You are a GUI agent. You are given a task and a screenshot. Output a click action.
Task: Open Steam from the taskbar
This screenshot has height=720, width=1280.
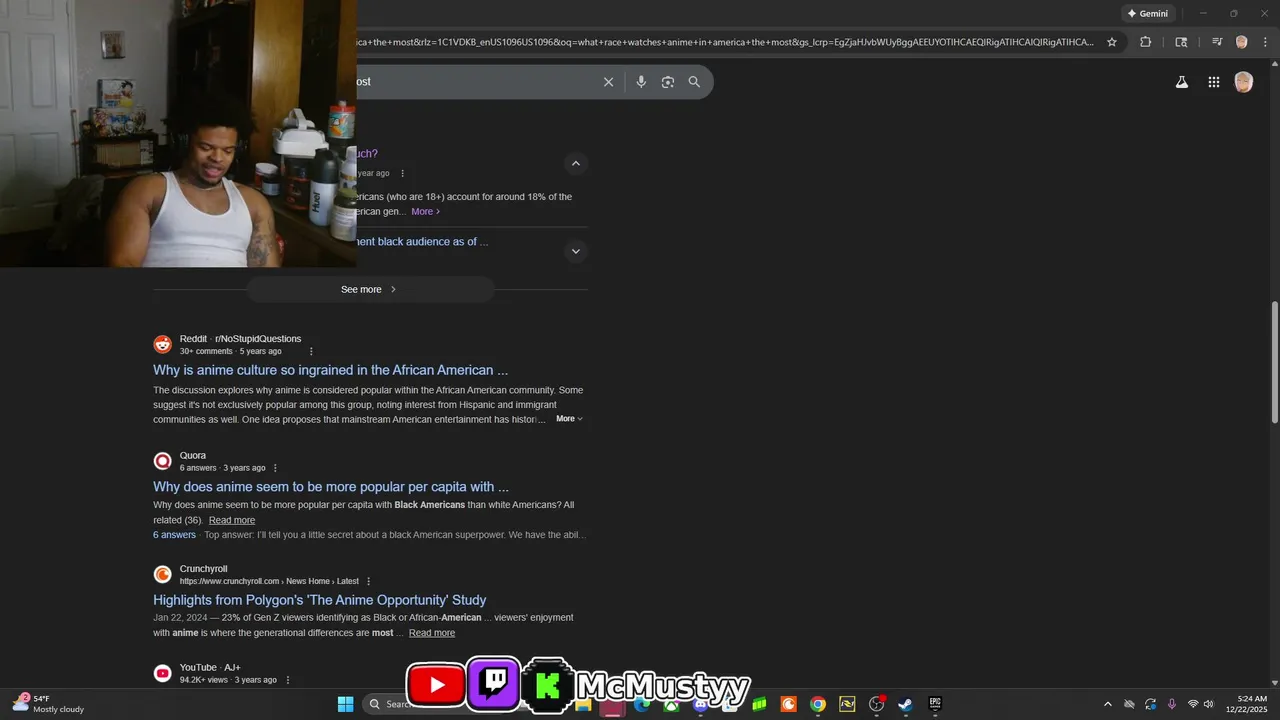click(x=905, y=704)
